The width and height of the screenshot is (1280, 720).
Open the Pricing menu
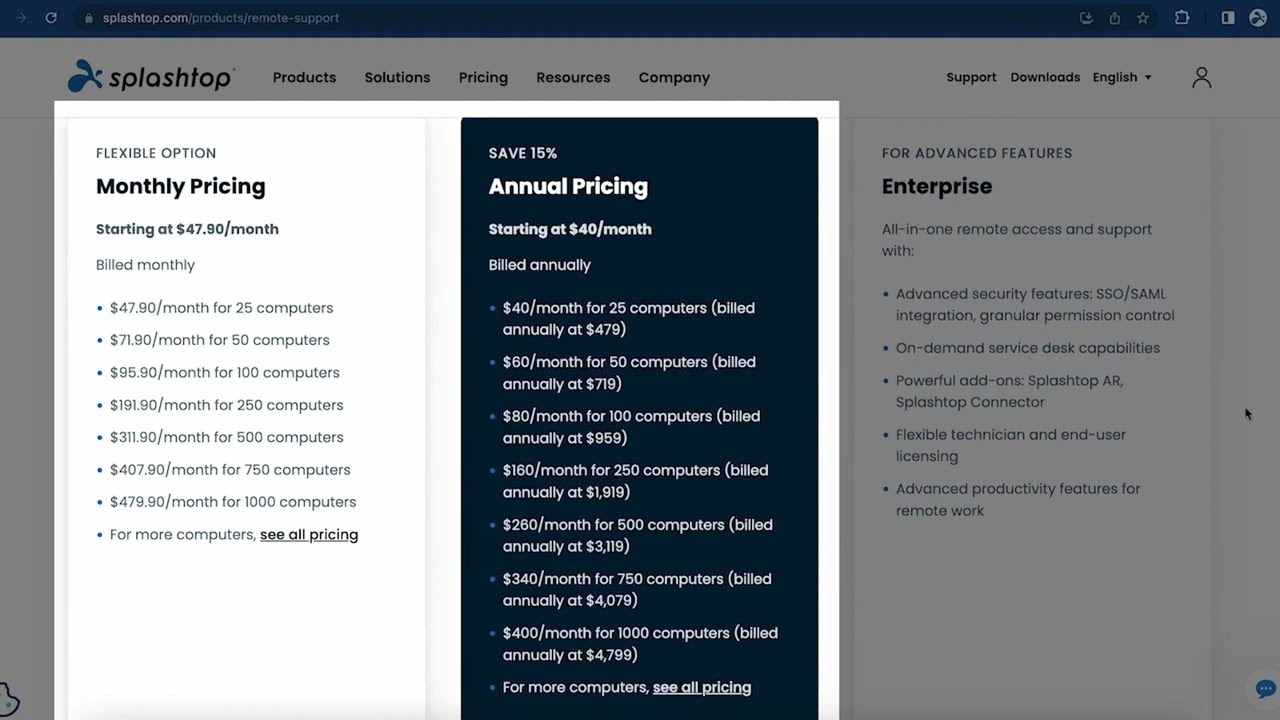pos(483,77)
